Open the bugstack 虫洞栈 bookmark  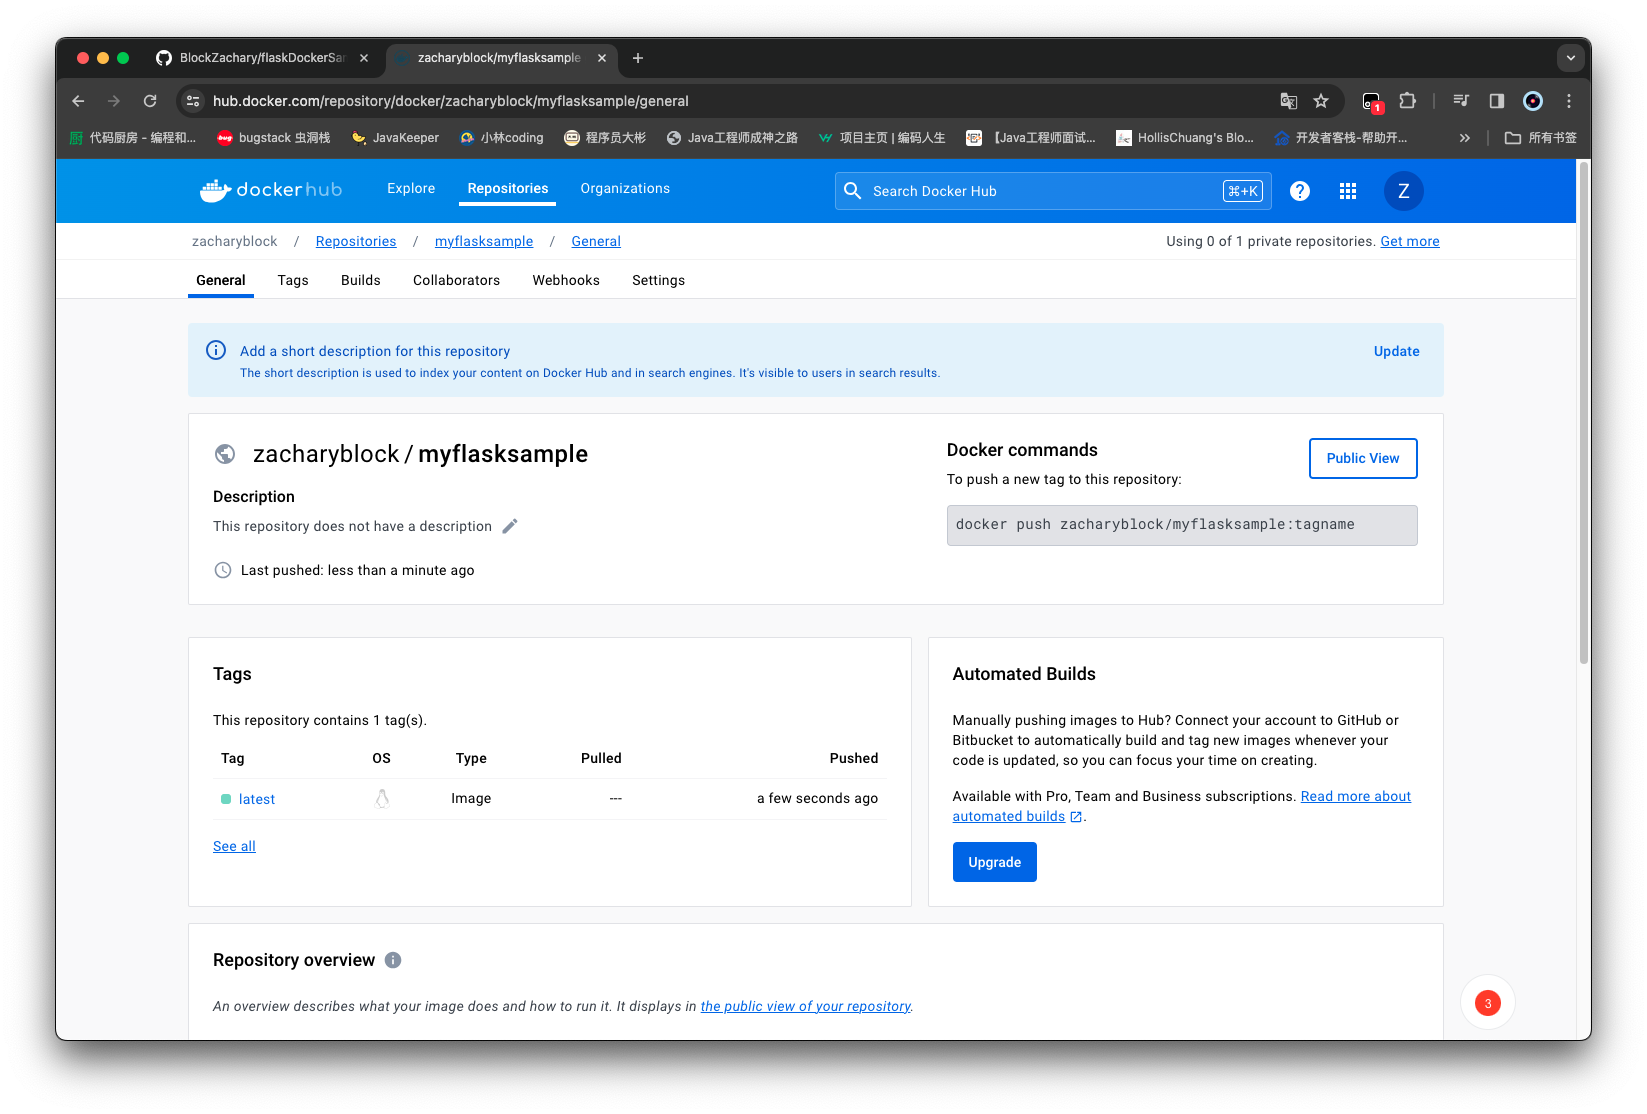(273, 138)
